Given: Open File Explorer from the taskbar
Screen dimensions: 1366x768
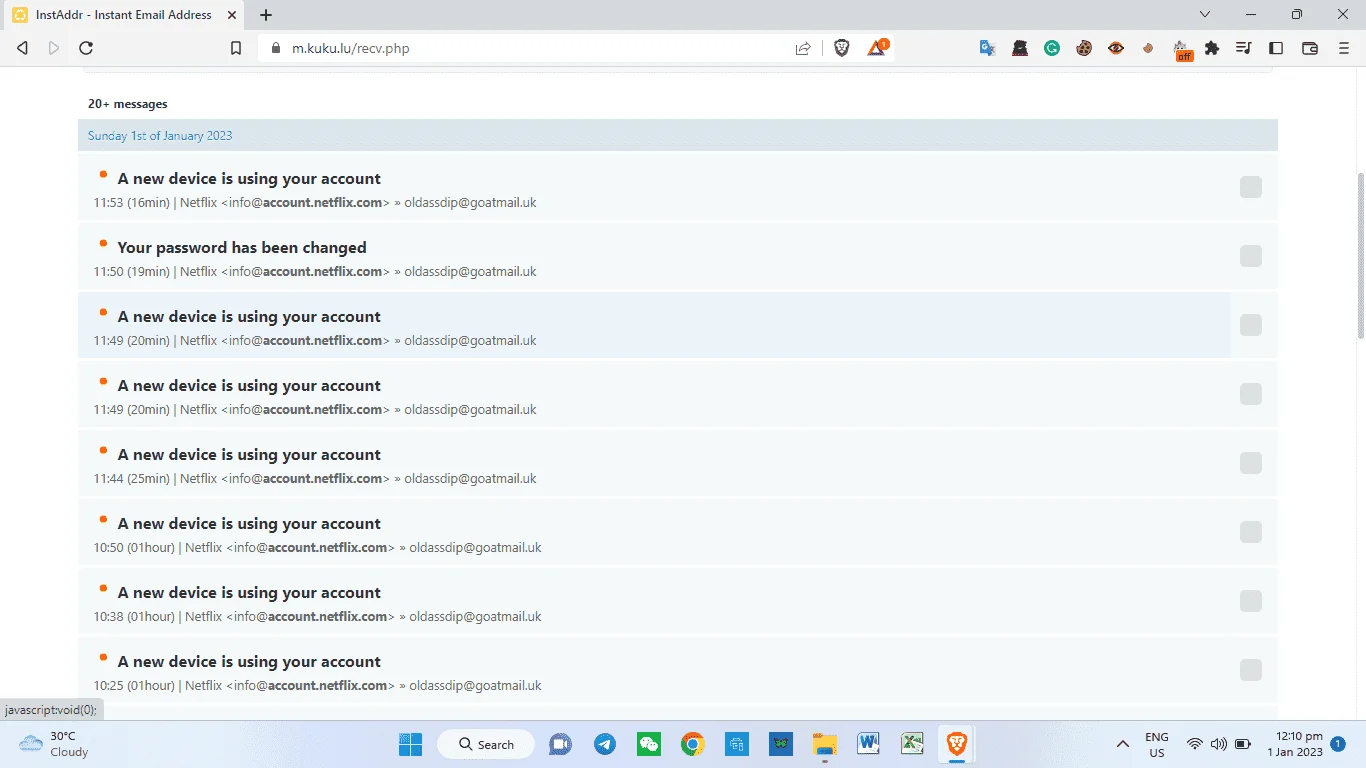Looking at the screenshot, I should (825, 744).
